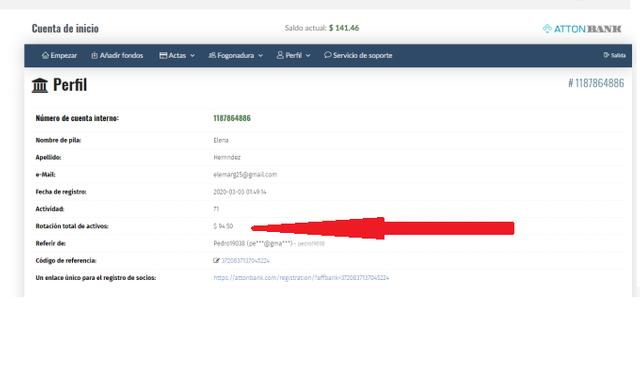
Task: Click the Referir de label
Action: [51, 243]
